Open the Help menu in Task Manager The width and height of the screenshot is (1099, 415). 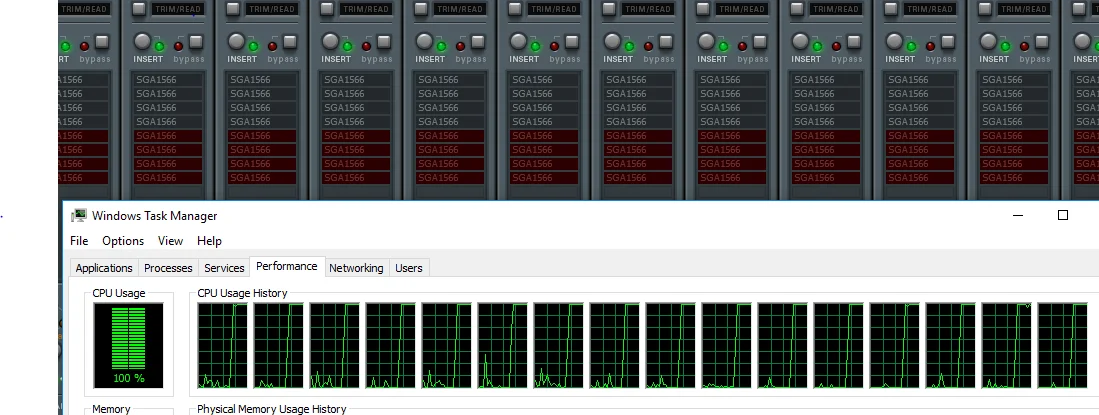tap(209, 240)
